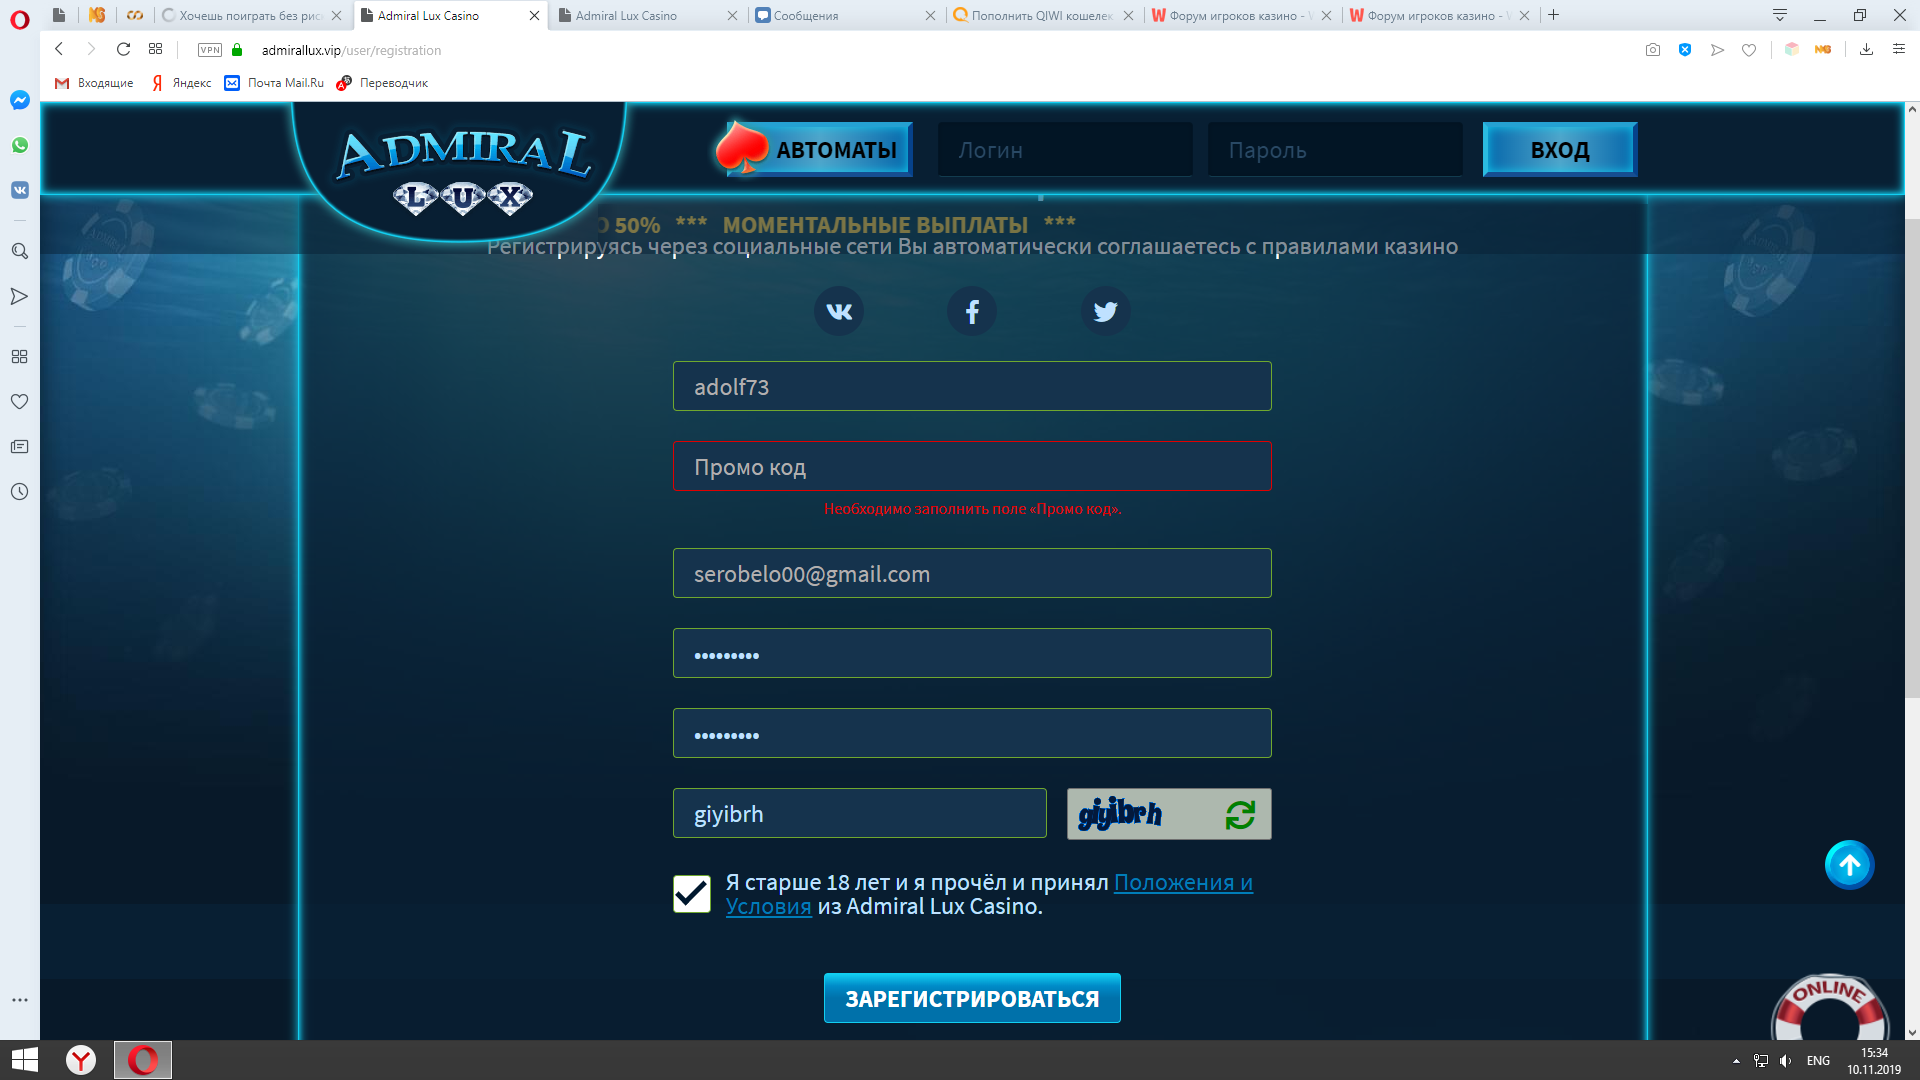Click ЗАРЕГИСТРИРОВАТЬСЯ button
This screenshot has width=1920, height=1080.
coord(972,998)
